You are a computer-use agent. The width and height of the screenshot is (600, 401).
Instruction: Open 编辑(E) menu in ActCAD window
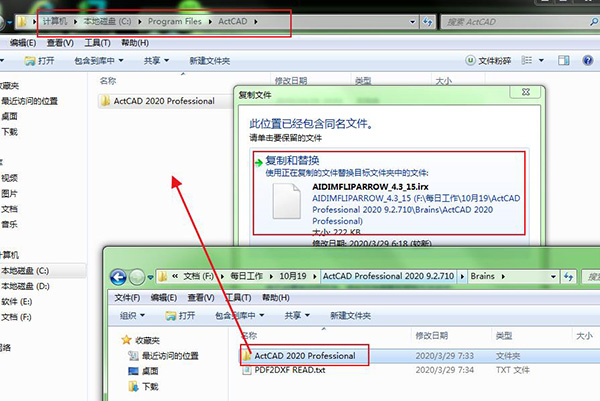click(23, 43)
